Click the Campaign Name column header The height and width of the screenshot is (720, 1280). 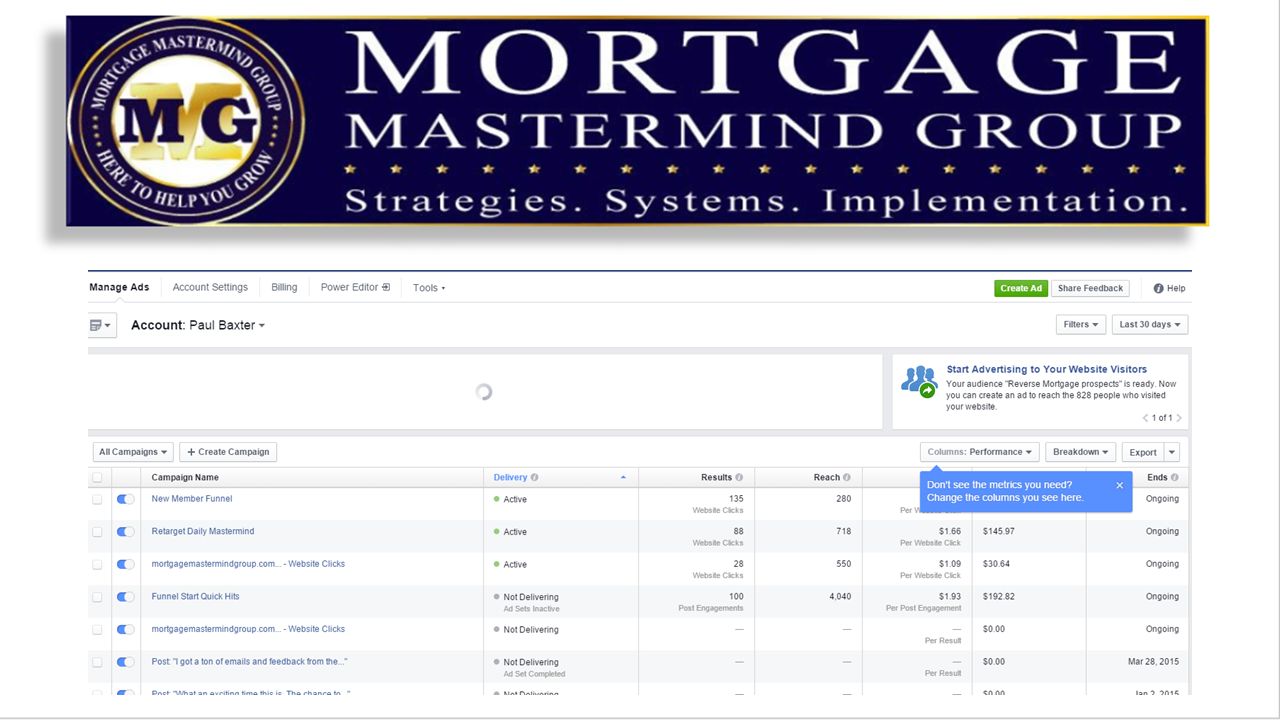point(185,478)
